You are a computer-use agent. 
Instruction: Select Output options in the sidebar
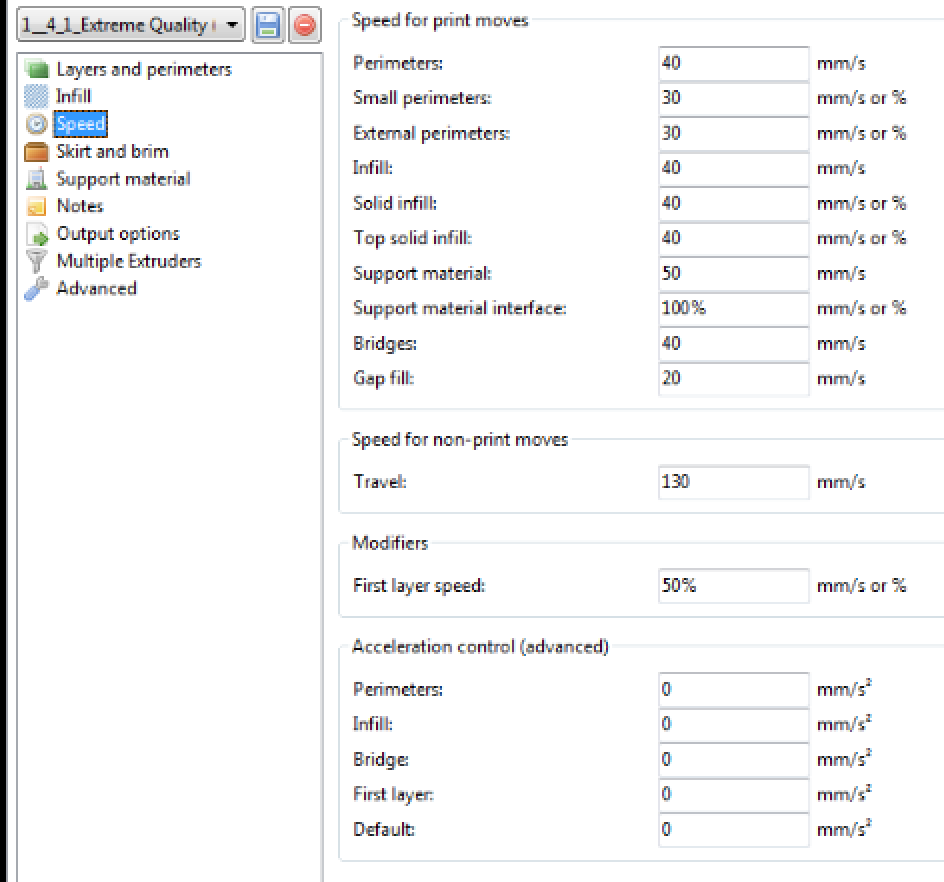[x=118, y=234]
